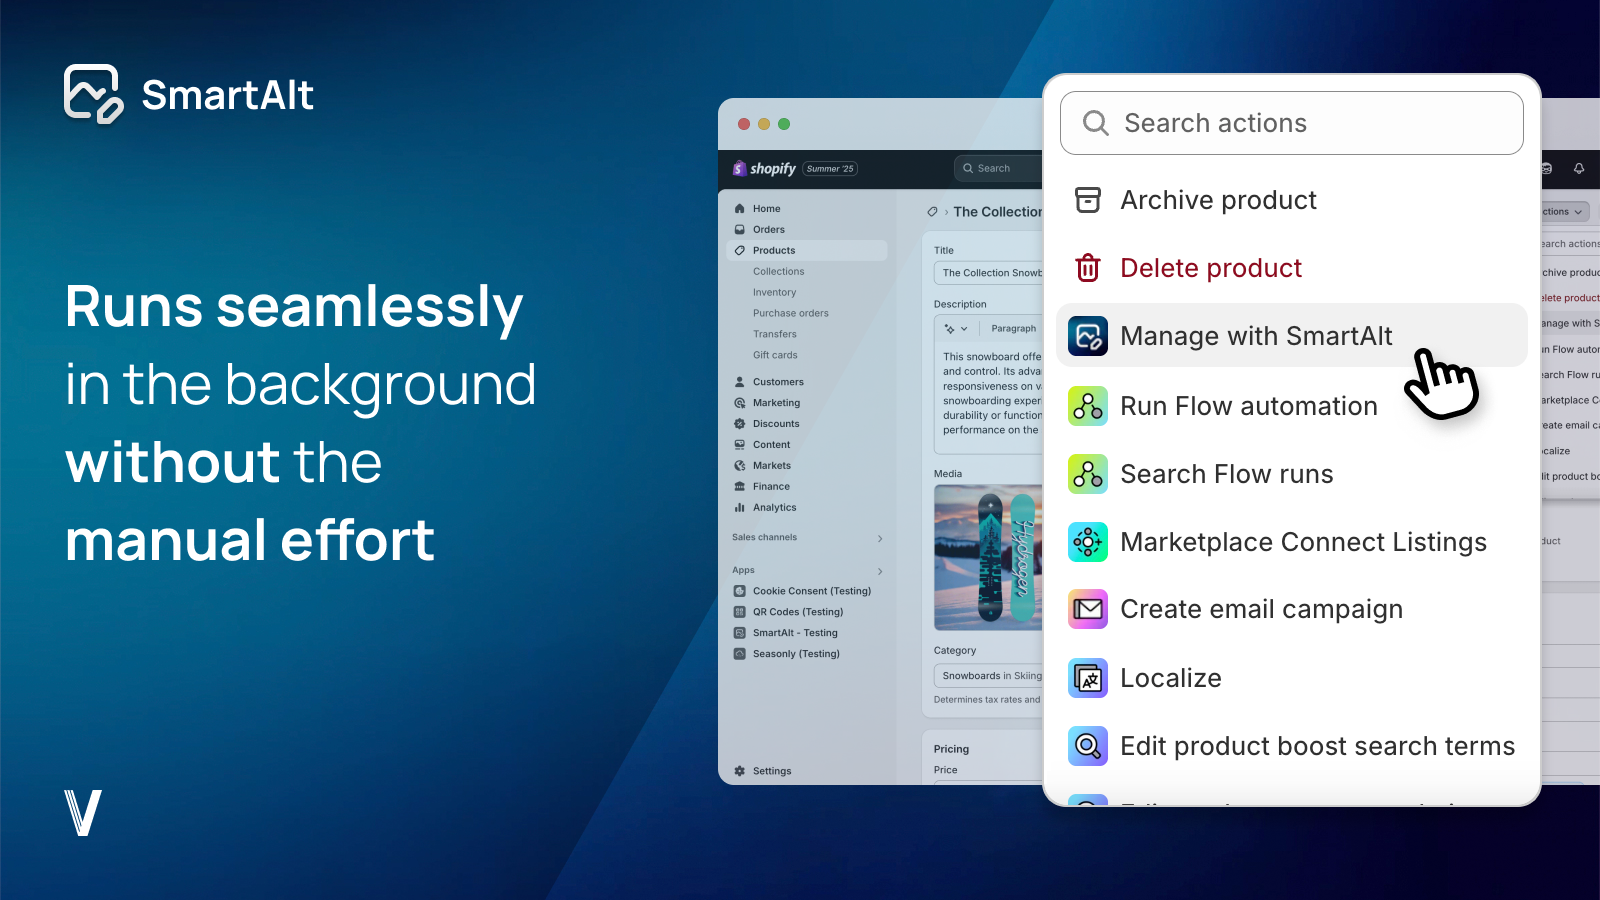
Task: Go to Settings in Shopify sidebar
Action: tap(771, 771)
